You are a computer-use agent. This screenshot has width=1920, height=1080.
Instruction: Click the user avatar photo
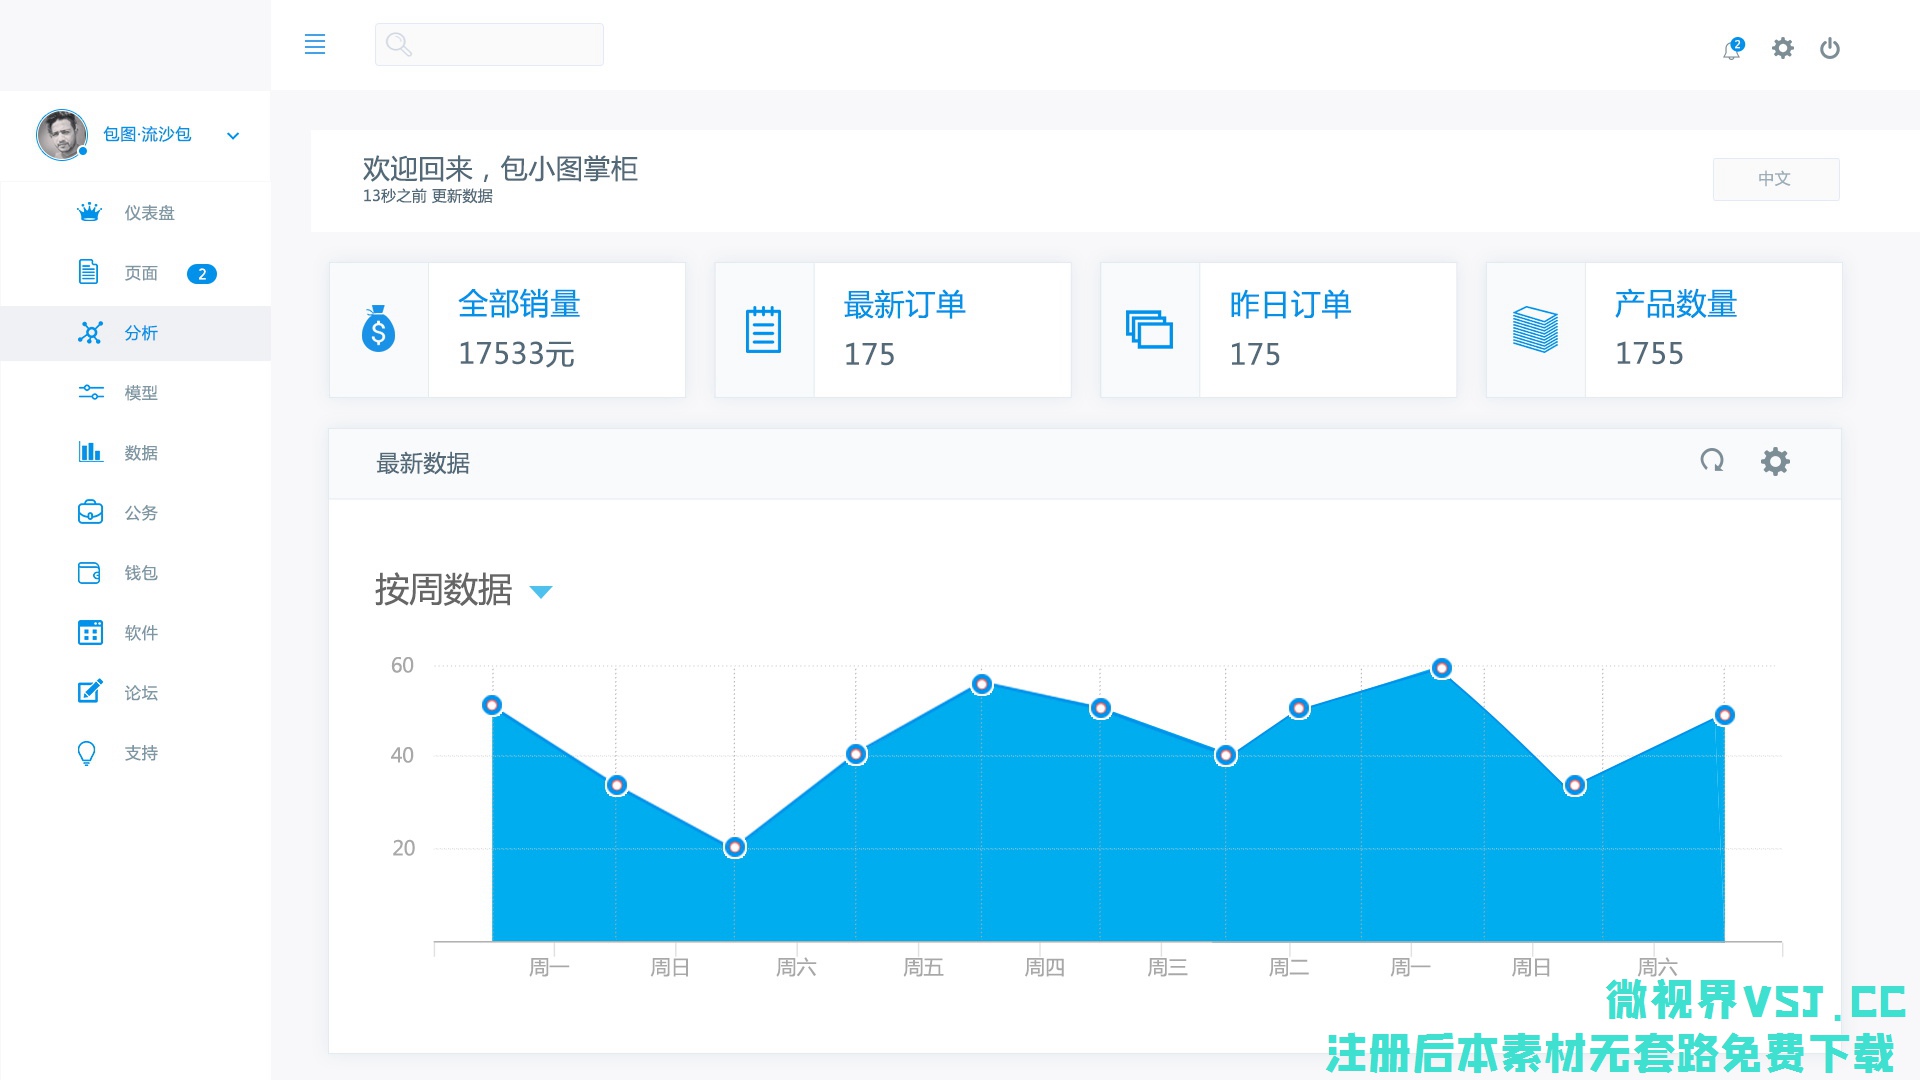[62, 135]
